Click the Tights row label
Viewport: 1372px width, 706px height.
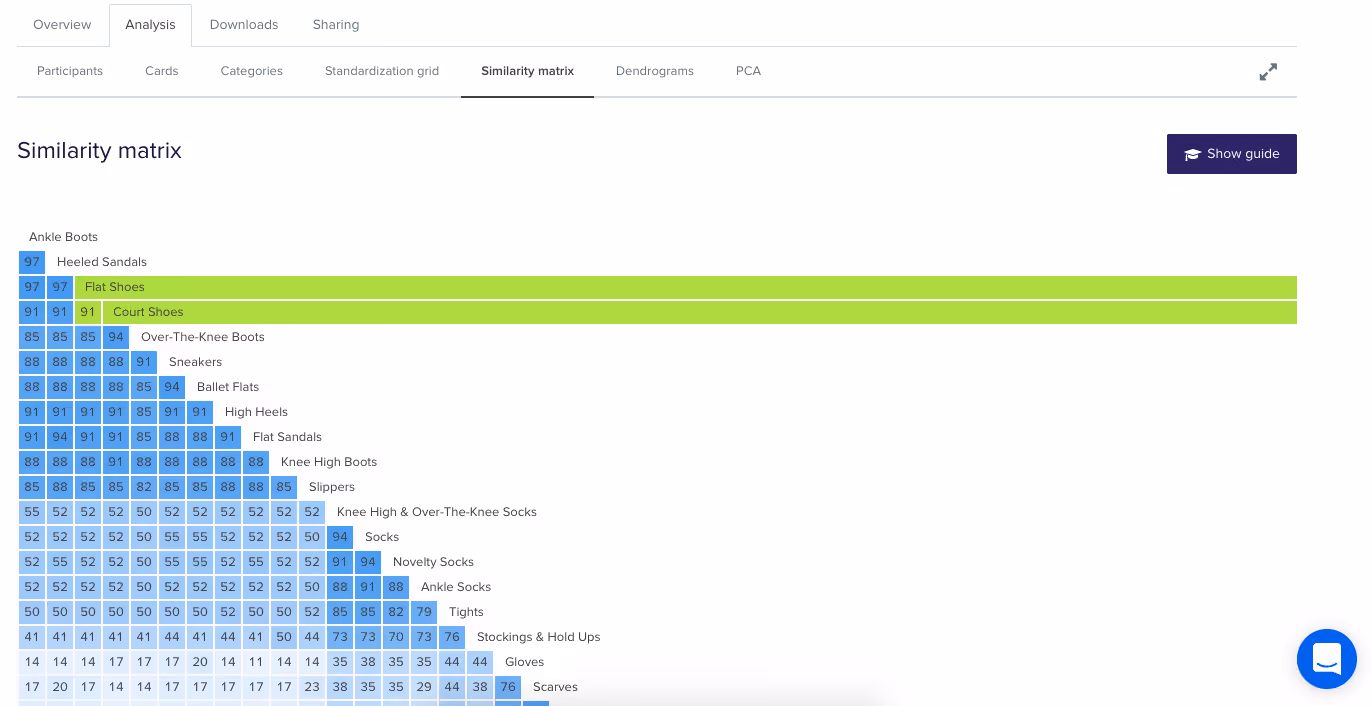click(x=466, y=612)
